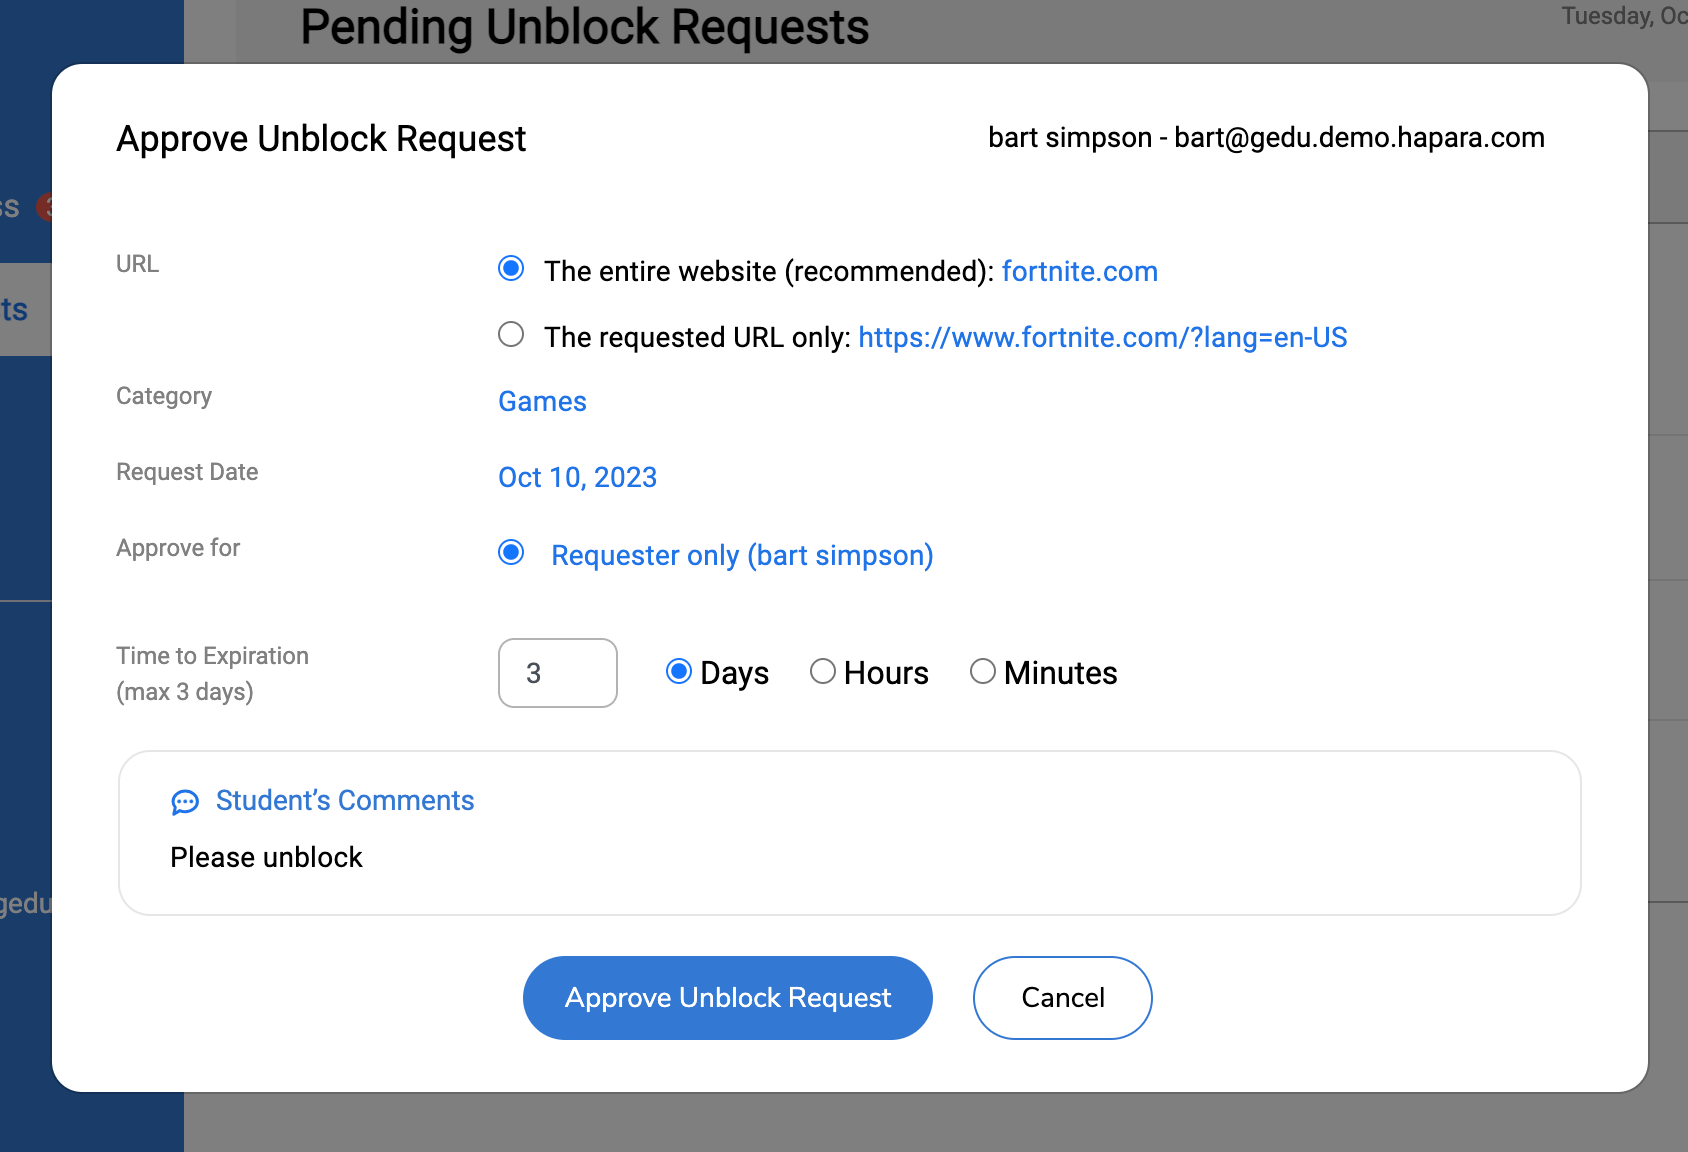Click the URL label
This screenshot has height=1152, width=1688.
[x=138, y=264]
